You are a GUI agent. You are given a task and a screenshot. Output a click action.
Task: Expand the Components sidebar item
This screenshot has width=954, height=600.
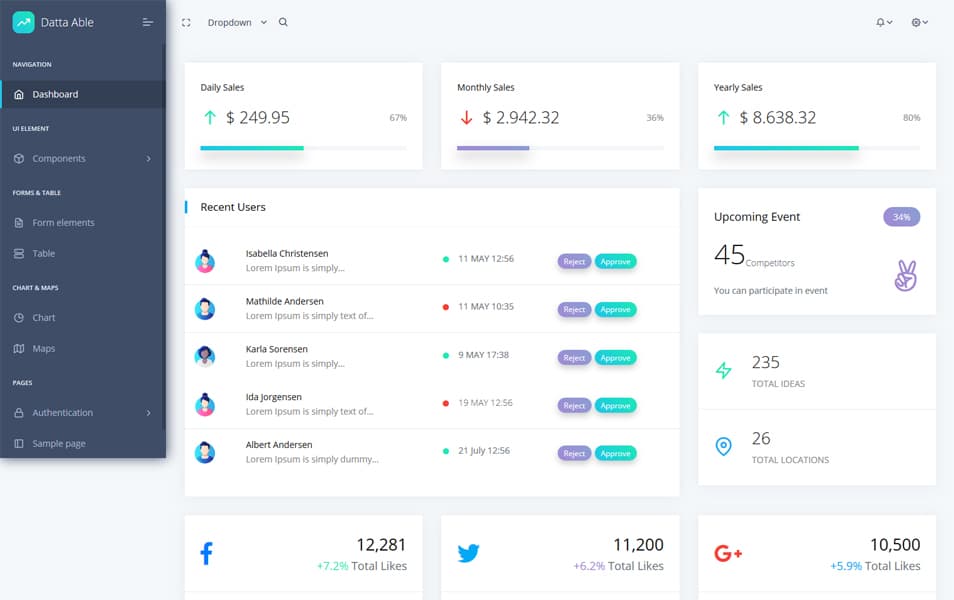pos(82,158)
